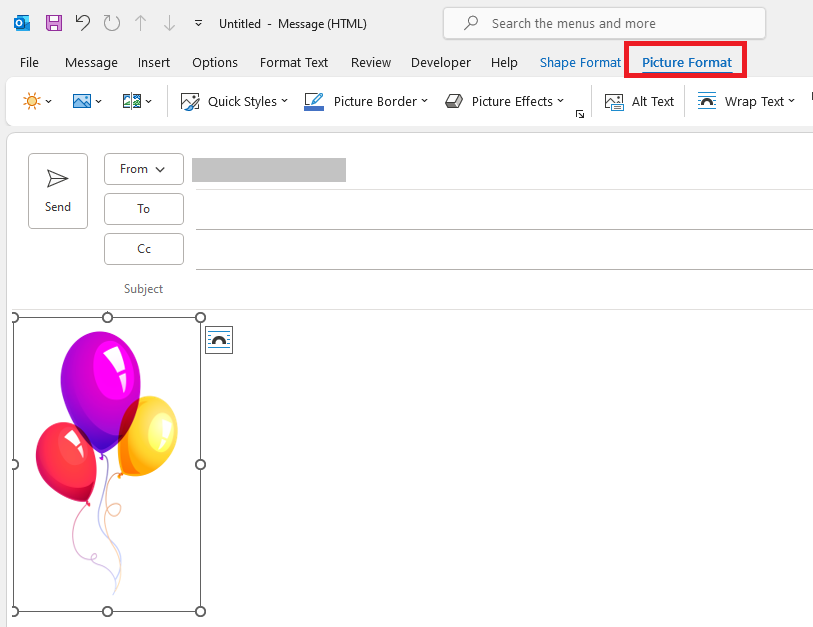Click the To button to pick recipients
This screenshot has width=813, height=627.
[x=144, y=209]
